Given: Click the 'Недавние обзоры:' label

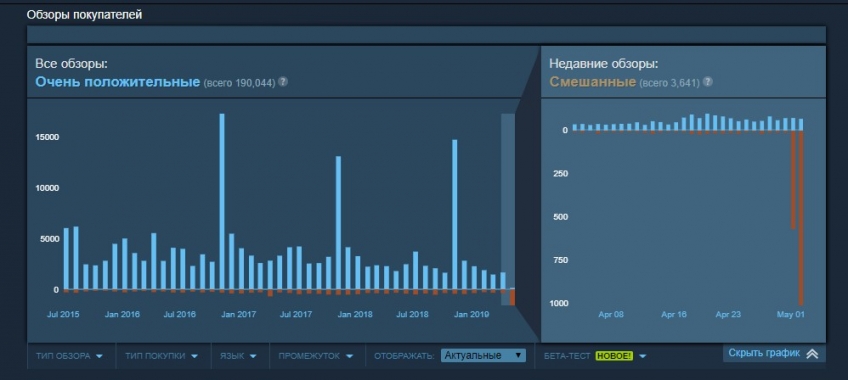Looking at the screenshot, I should click(x=604, y=64).
